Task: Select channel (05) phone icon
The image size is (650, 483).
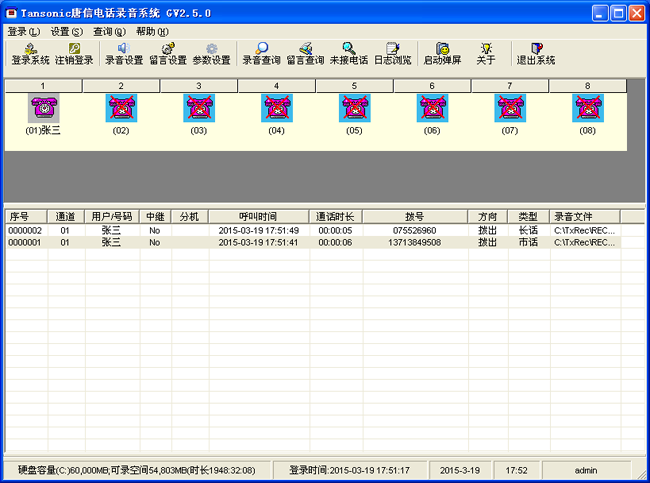Action: coord(354,108)
